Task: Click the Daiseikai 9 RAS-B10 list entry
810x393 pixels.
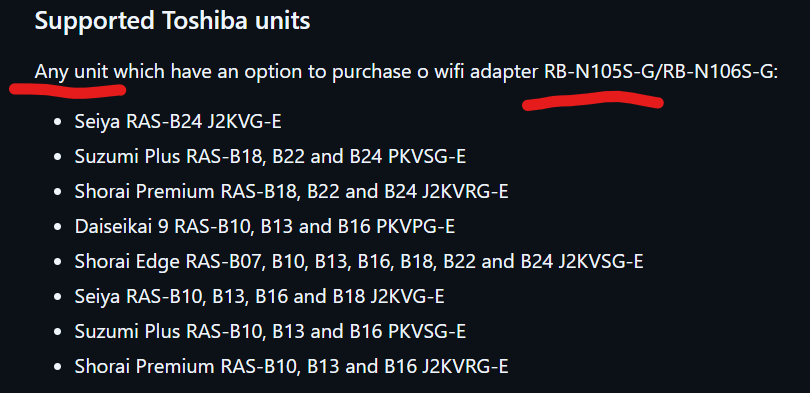Action: click(x=264, y=226)
